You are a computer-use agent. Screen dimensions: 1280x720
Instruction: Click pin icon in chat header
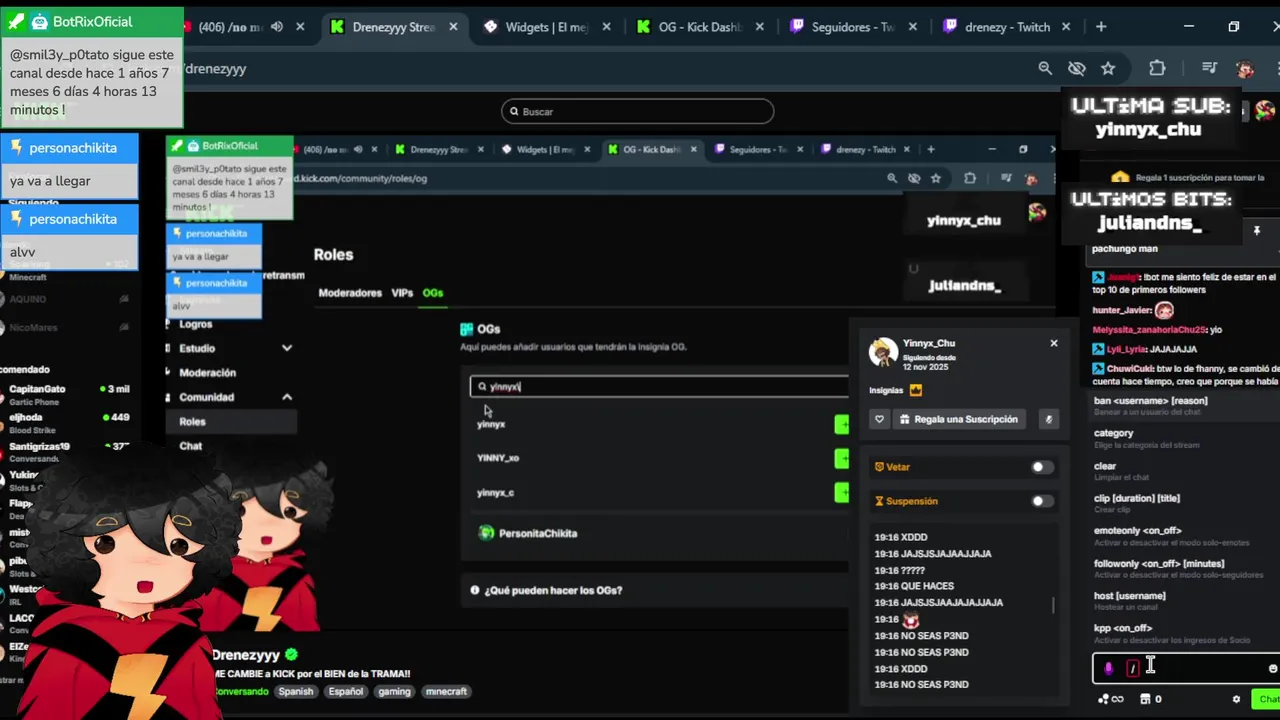[1257, 231]
